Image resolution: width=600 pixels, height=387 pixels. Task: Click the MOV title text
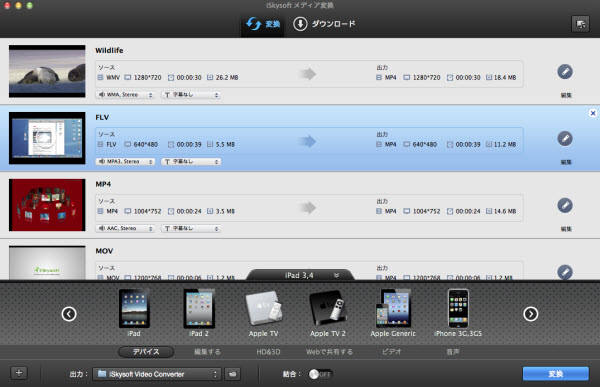(104, 251)
